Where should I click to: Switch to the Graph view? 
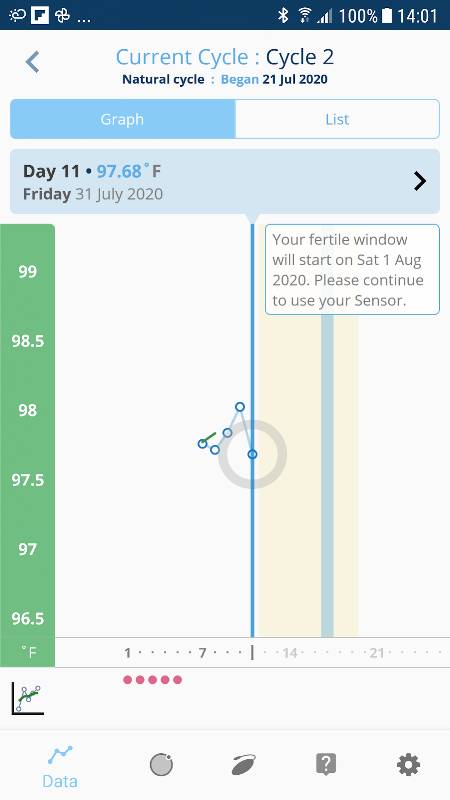[122, 119]
